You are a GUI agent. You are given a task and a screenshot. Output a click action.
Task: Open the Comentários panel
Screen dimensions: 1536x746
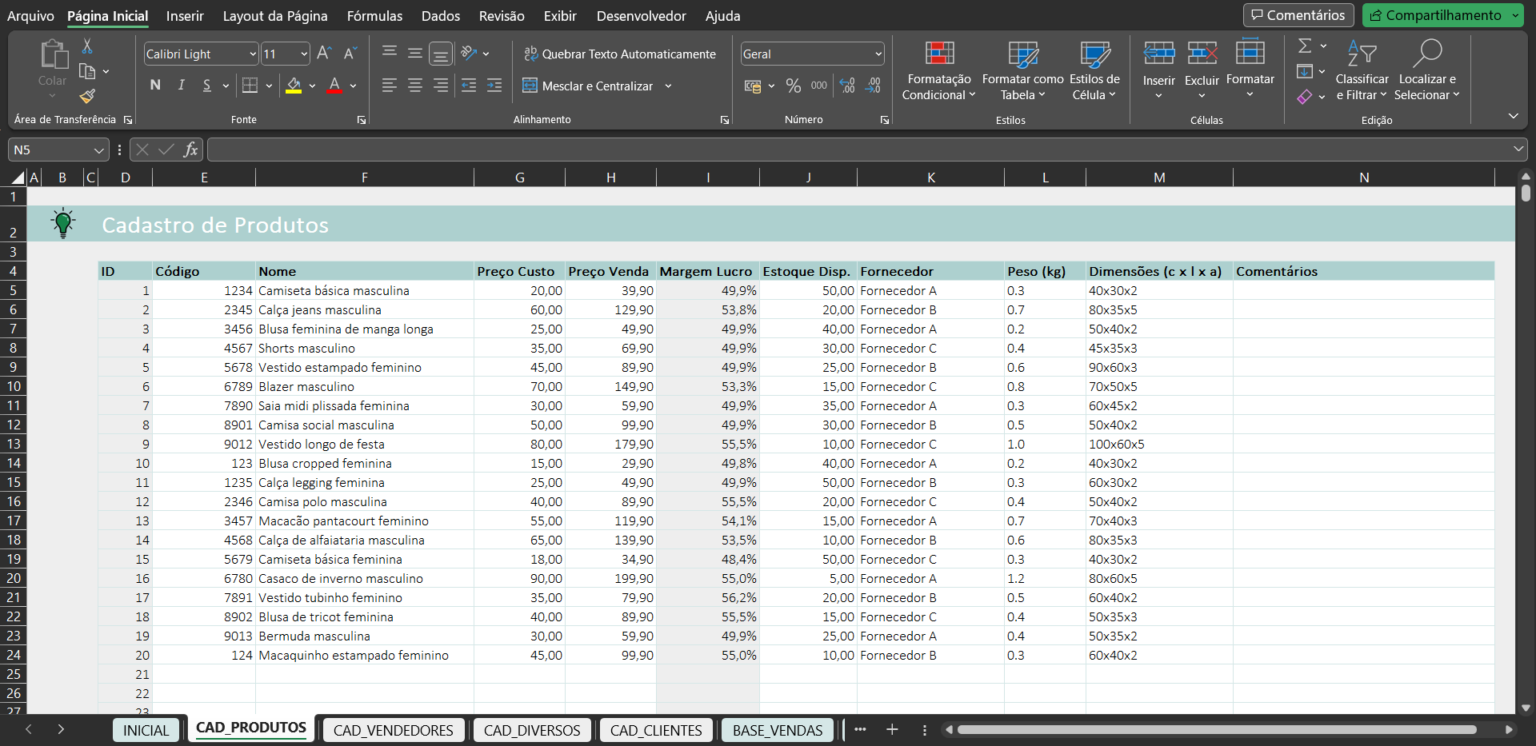pos(1298,15)
